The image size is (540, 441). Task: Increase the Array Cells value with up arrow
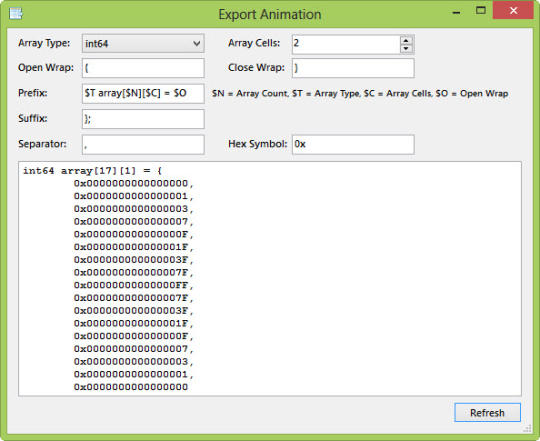click(x=406, y=40)
